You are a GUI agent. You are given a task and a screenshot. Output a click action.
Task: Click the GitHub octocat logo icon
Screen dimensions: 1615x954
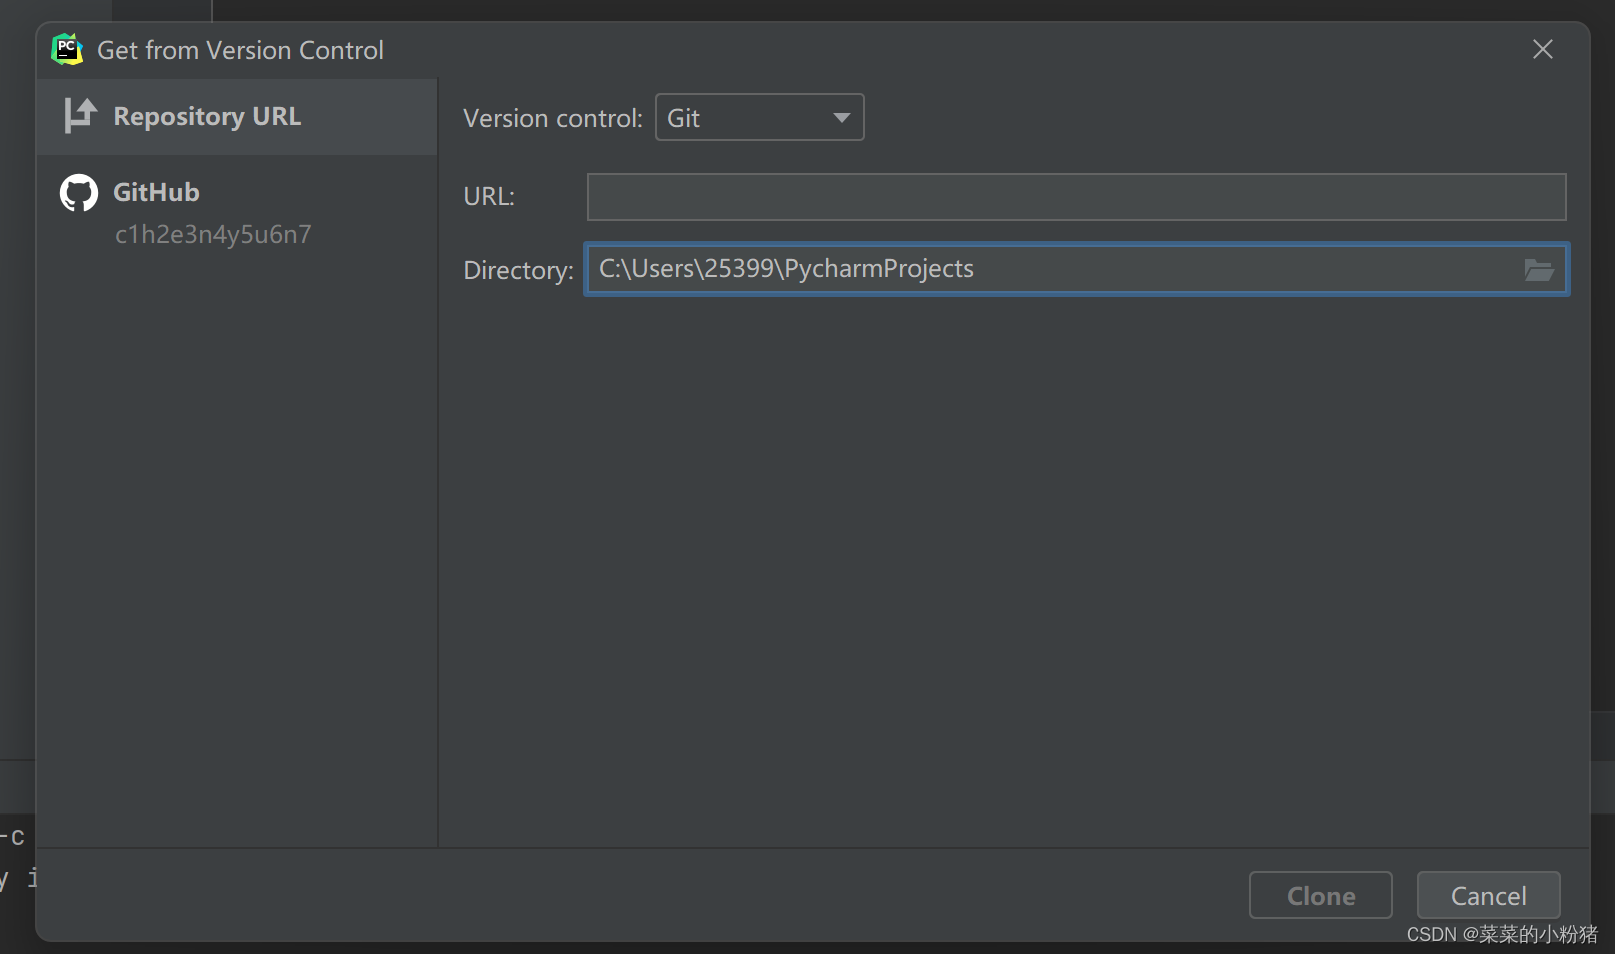[79, 192]
